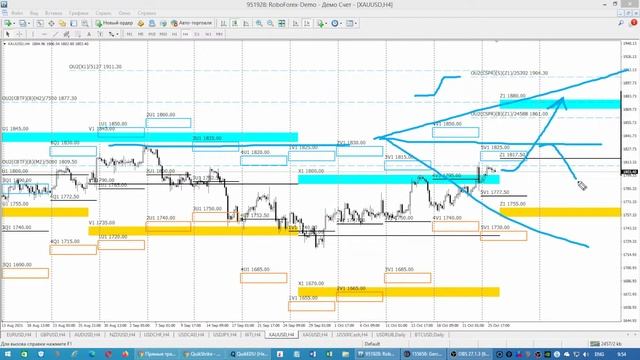Open the Вид menu
This screenshot has height=360, width=640.
point(34,13)
